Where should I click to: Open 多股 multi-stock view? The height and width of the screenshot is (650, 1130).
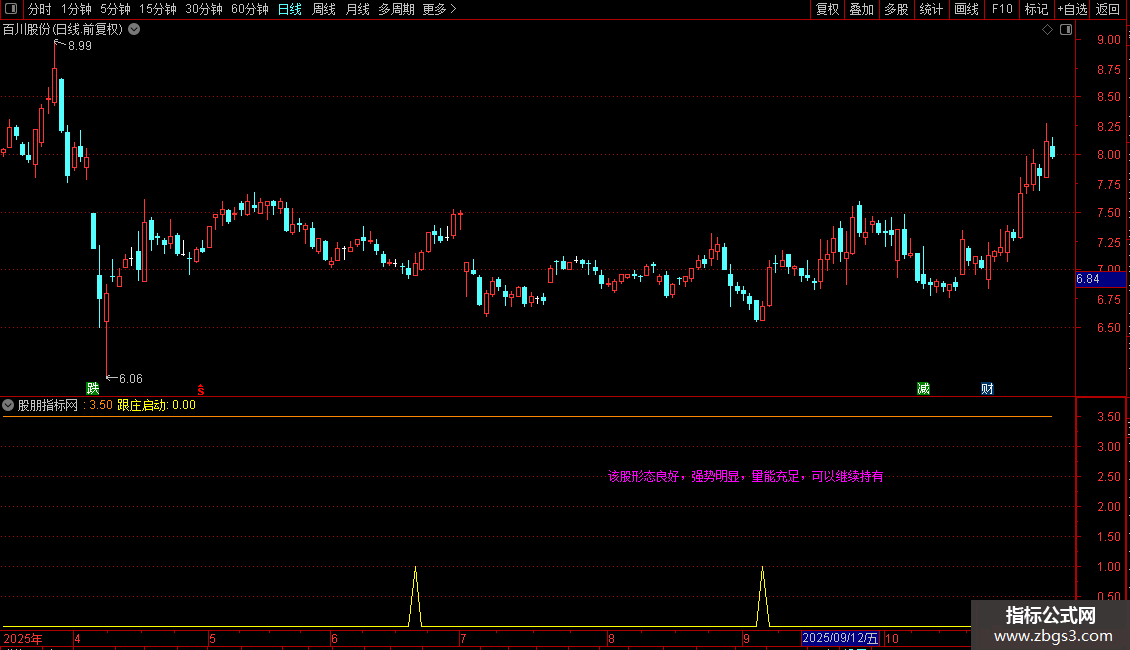pyautogui.click(x=896, y=9)
